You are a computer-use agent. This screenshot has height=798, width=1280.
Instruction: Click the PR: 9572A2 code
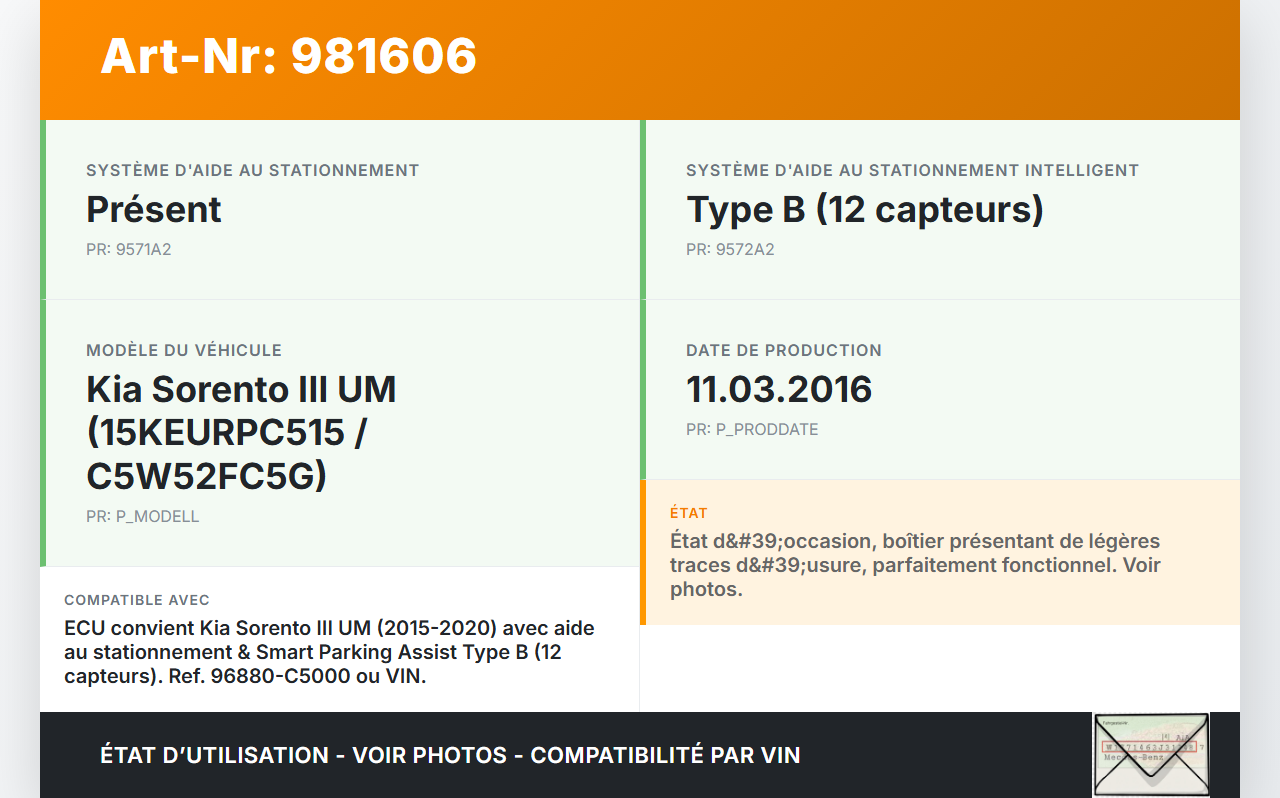click(730, 250)
